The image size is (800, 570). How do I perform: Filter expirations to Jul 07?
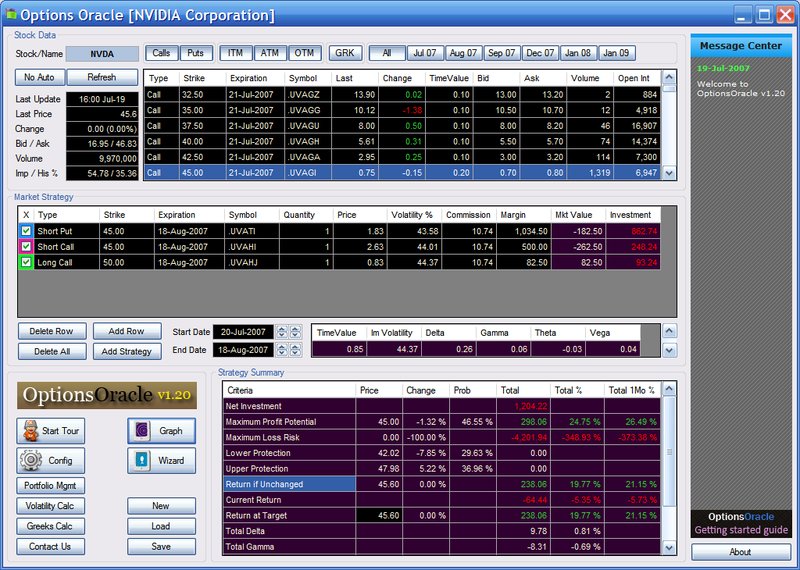tap(425, 53)
